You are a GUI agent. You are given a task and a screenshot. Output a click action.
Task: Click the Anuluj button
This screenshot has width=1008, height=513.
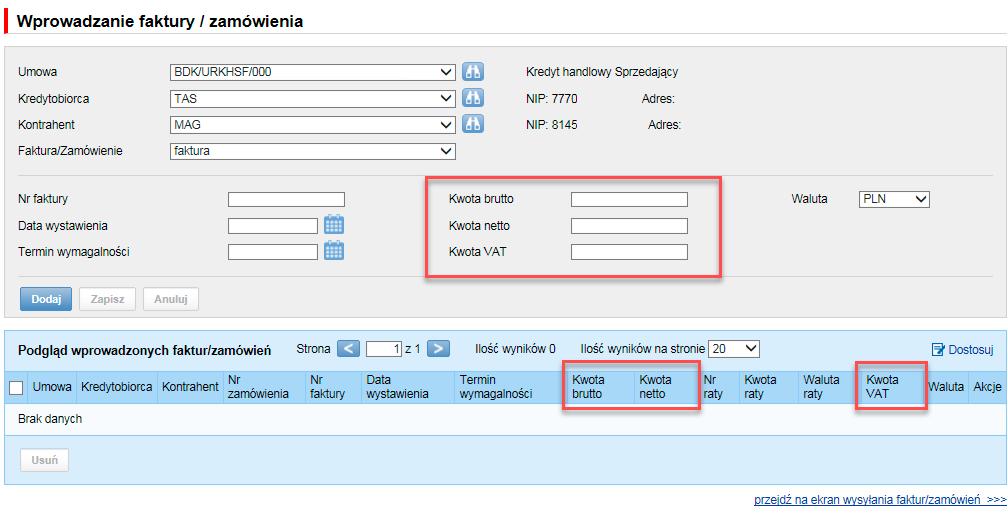(170, 299)
